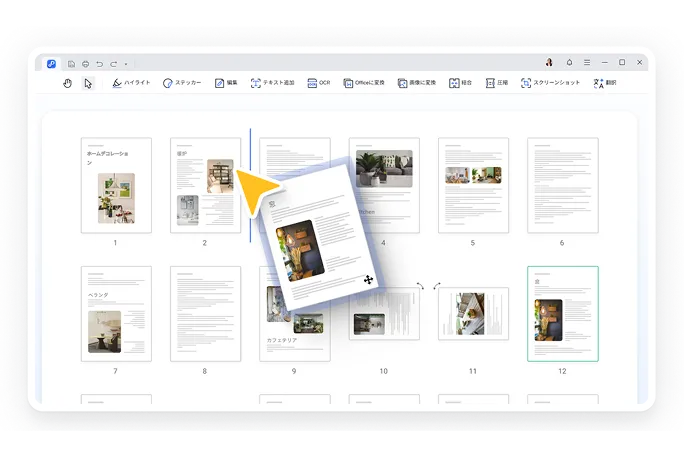Click the スクリーンショット screenshot tool
The image size is (684, 456).
[550, 83]
